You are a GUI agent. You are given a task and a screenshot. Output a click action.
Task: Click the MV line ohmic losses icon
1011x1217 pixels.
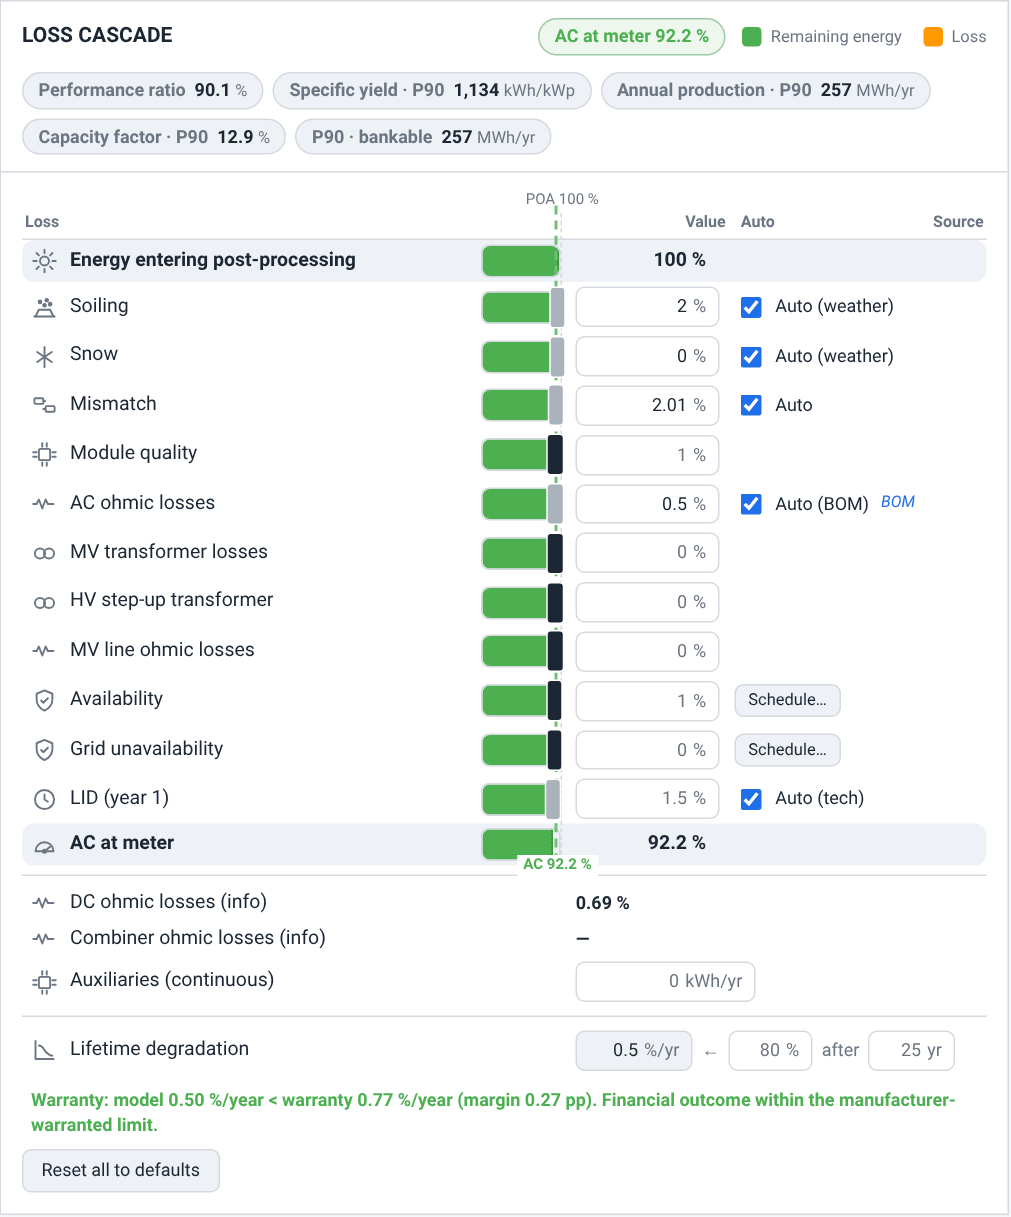pyautogui.click(x=44, y=651)
